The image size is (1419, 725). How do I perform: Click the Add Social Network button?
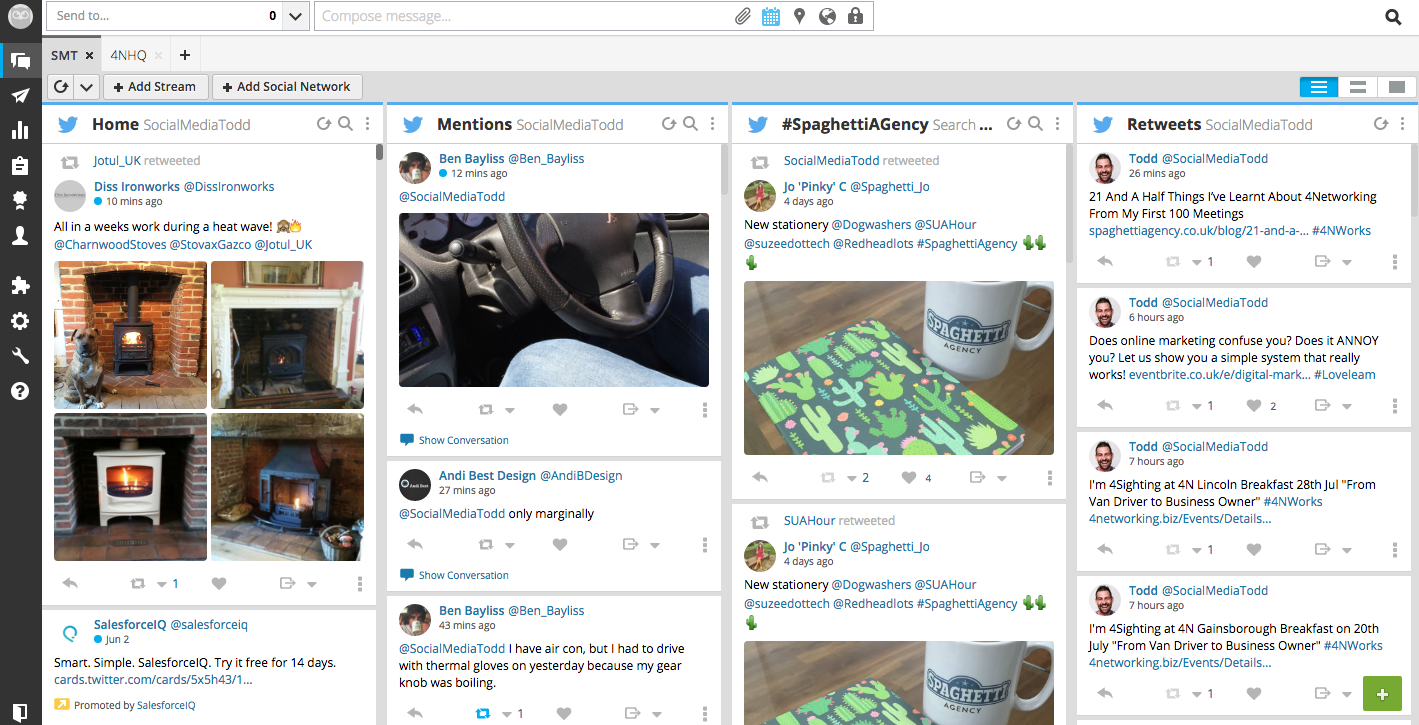(287, 87)
